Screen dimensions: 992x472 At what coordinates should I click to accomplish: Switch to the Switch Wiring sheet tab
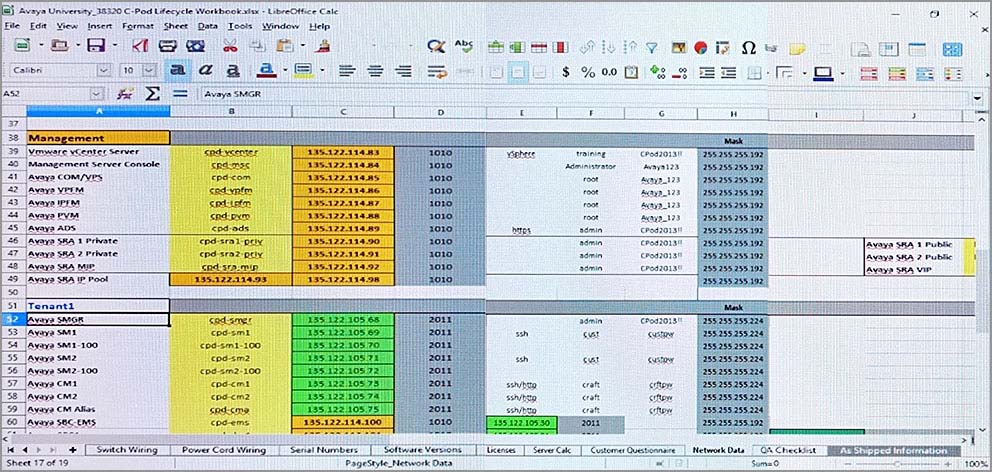(127, 450)
